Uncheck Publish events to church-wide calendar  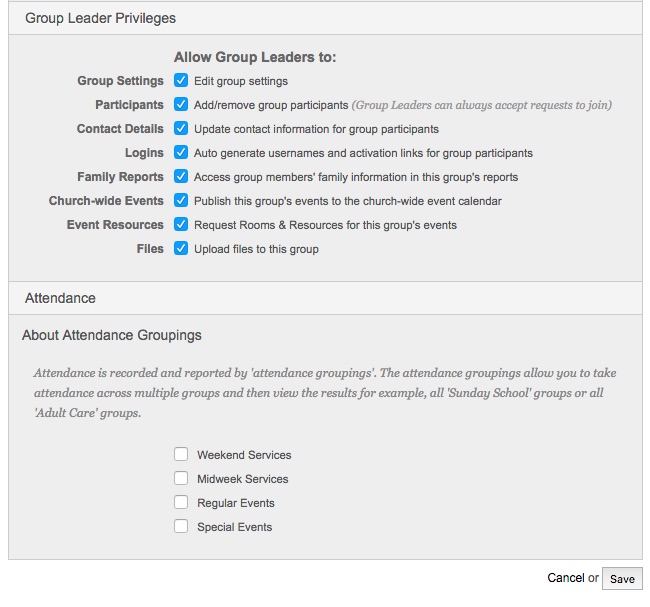click(181, 201)
